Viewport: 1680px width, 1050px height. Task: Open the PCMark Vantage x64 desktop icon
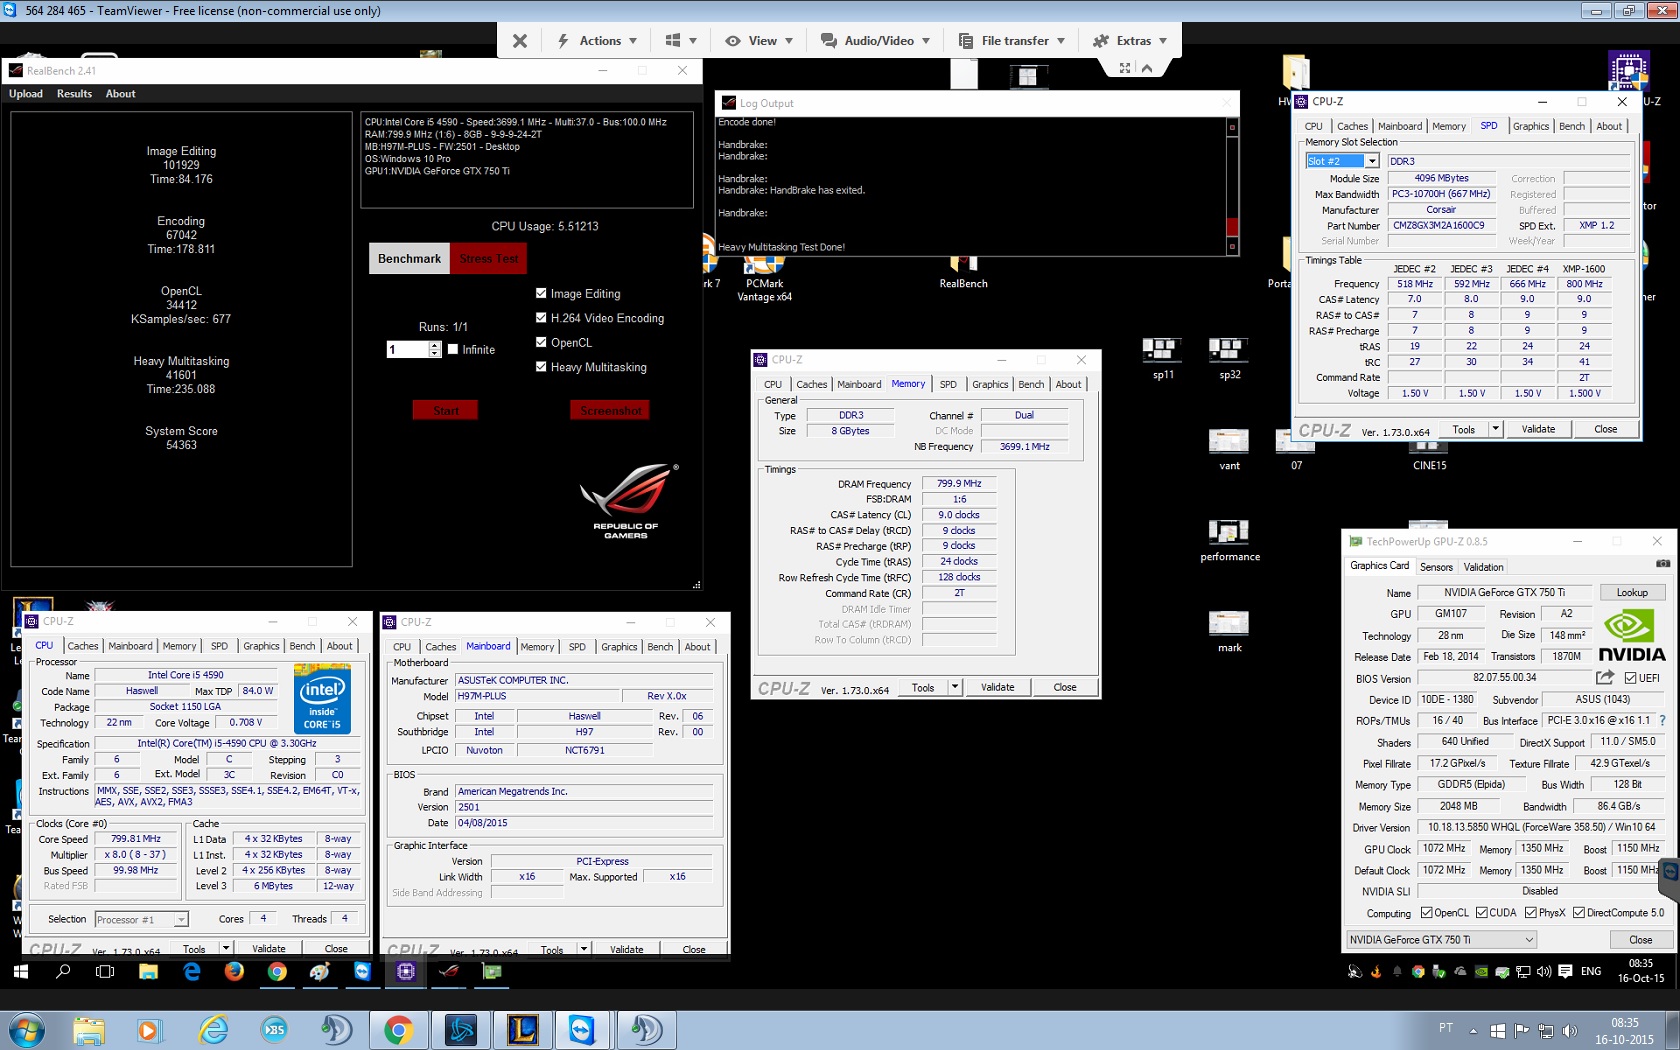coord(764,277)
